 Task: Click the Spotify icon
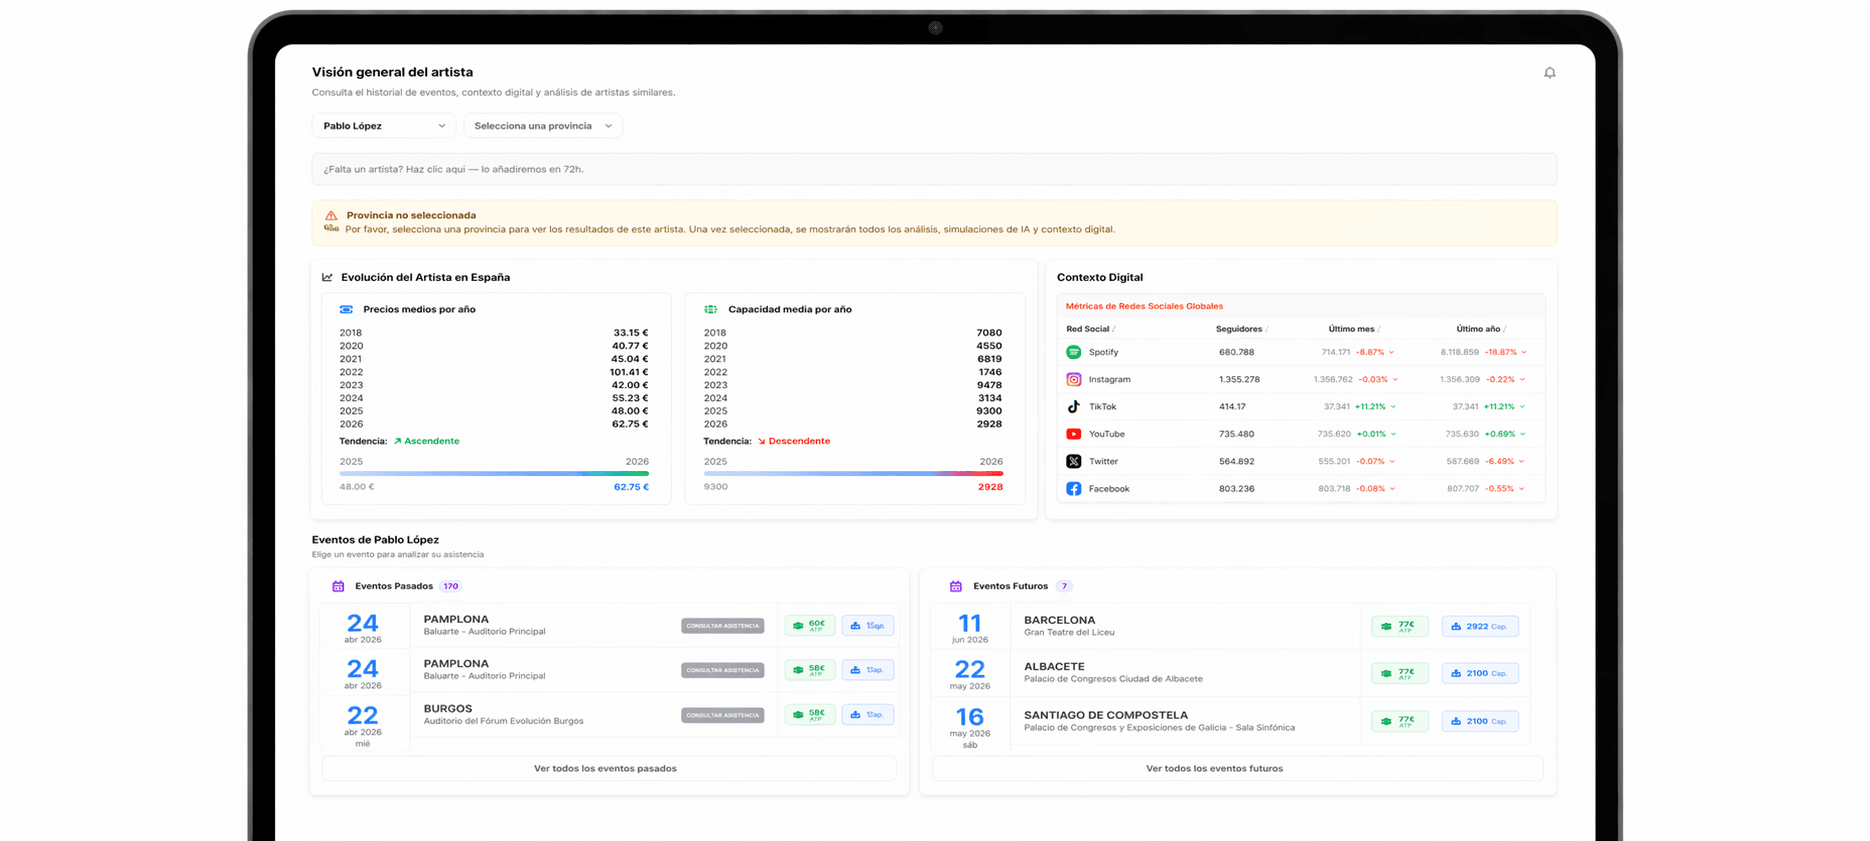click(1073, 352)
